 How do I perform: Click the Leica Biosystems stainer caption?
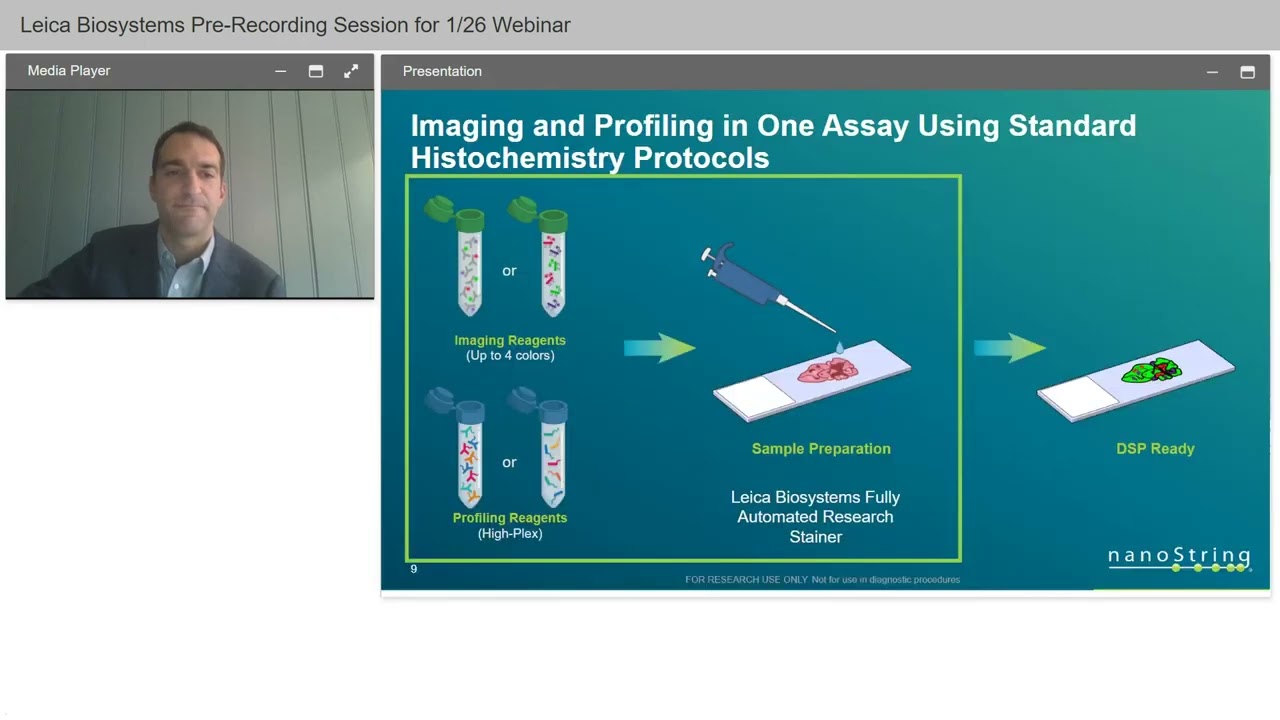coord(816,517)
